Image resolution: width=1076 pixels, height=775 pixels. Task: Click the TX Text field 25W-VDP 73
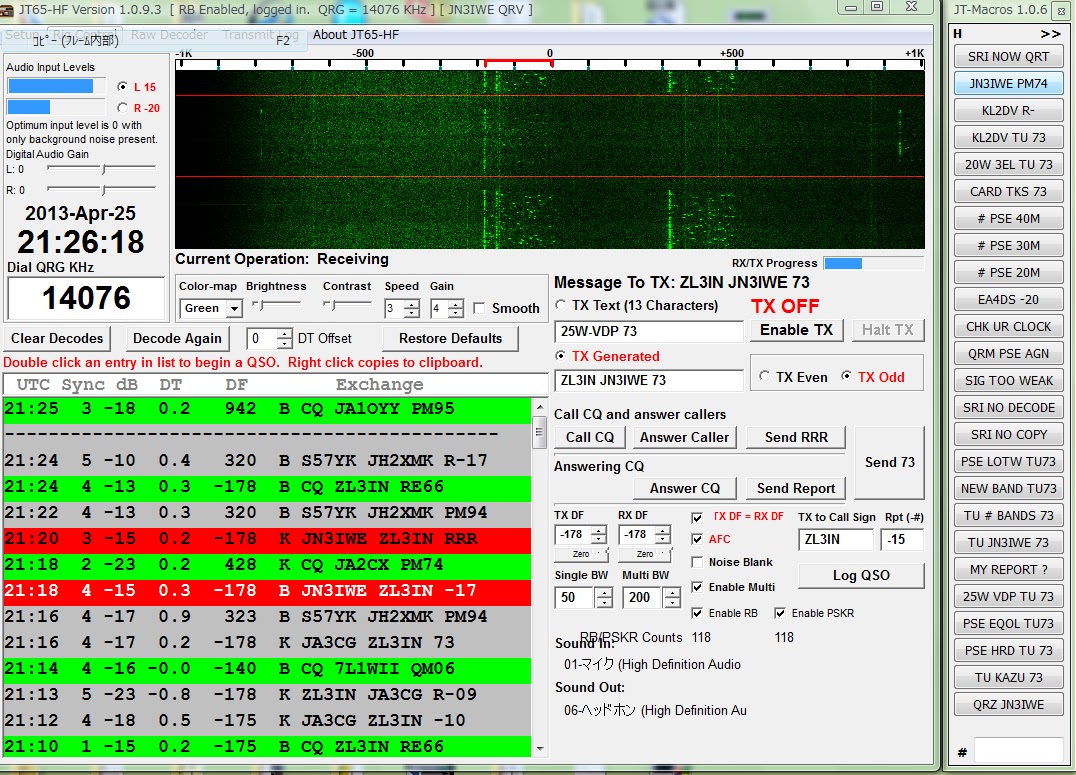click(x=648, y=332)
